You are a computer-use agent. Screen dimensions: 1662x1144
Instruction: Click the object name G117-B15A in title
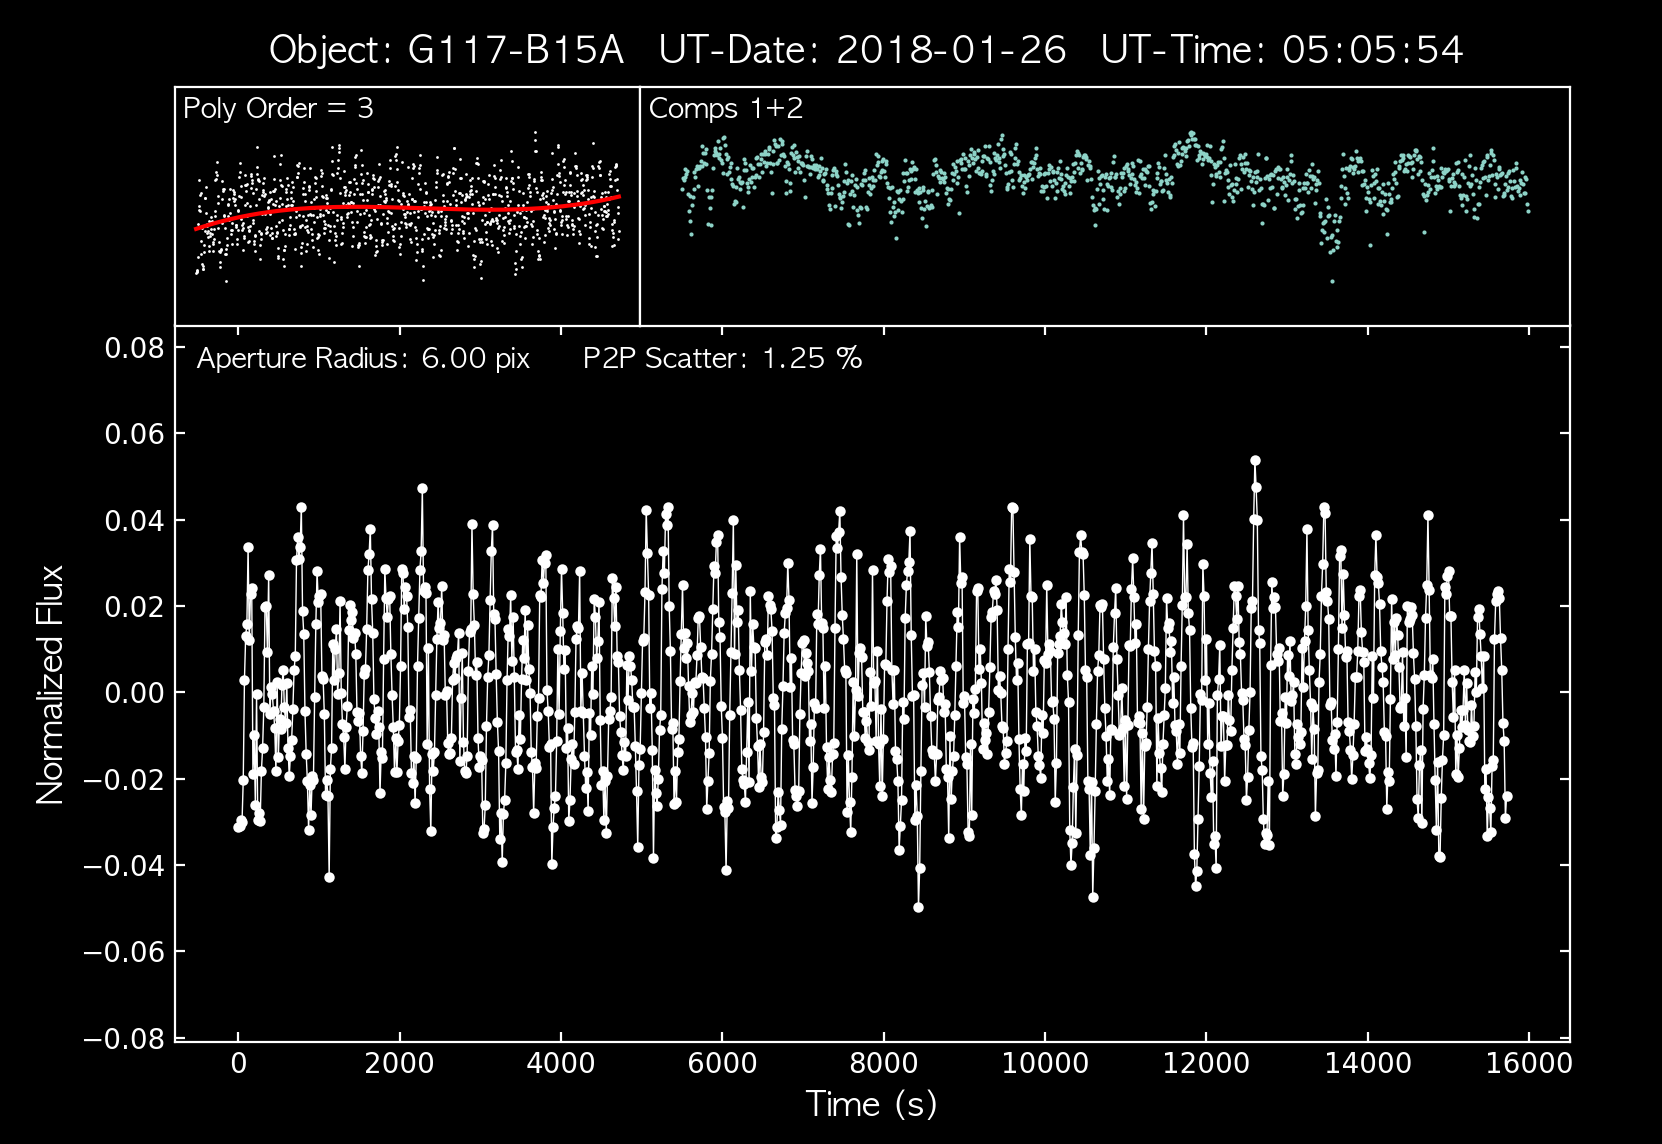point(515,49)
